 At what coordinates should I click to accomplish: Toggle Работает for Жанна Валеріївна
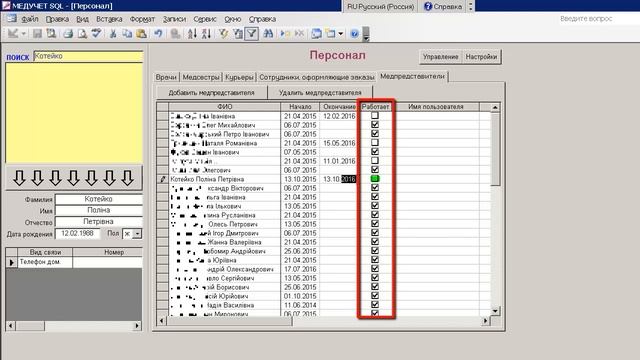[x=375, y=242]
